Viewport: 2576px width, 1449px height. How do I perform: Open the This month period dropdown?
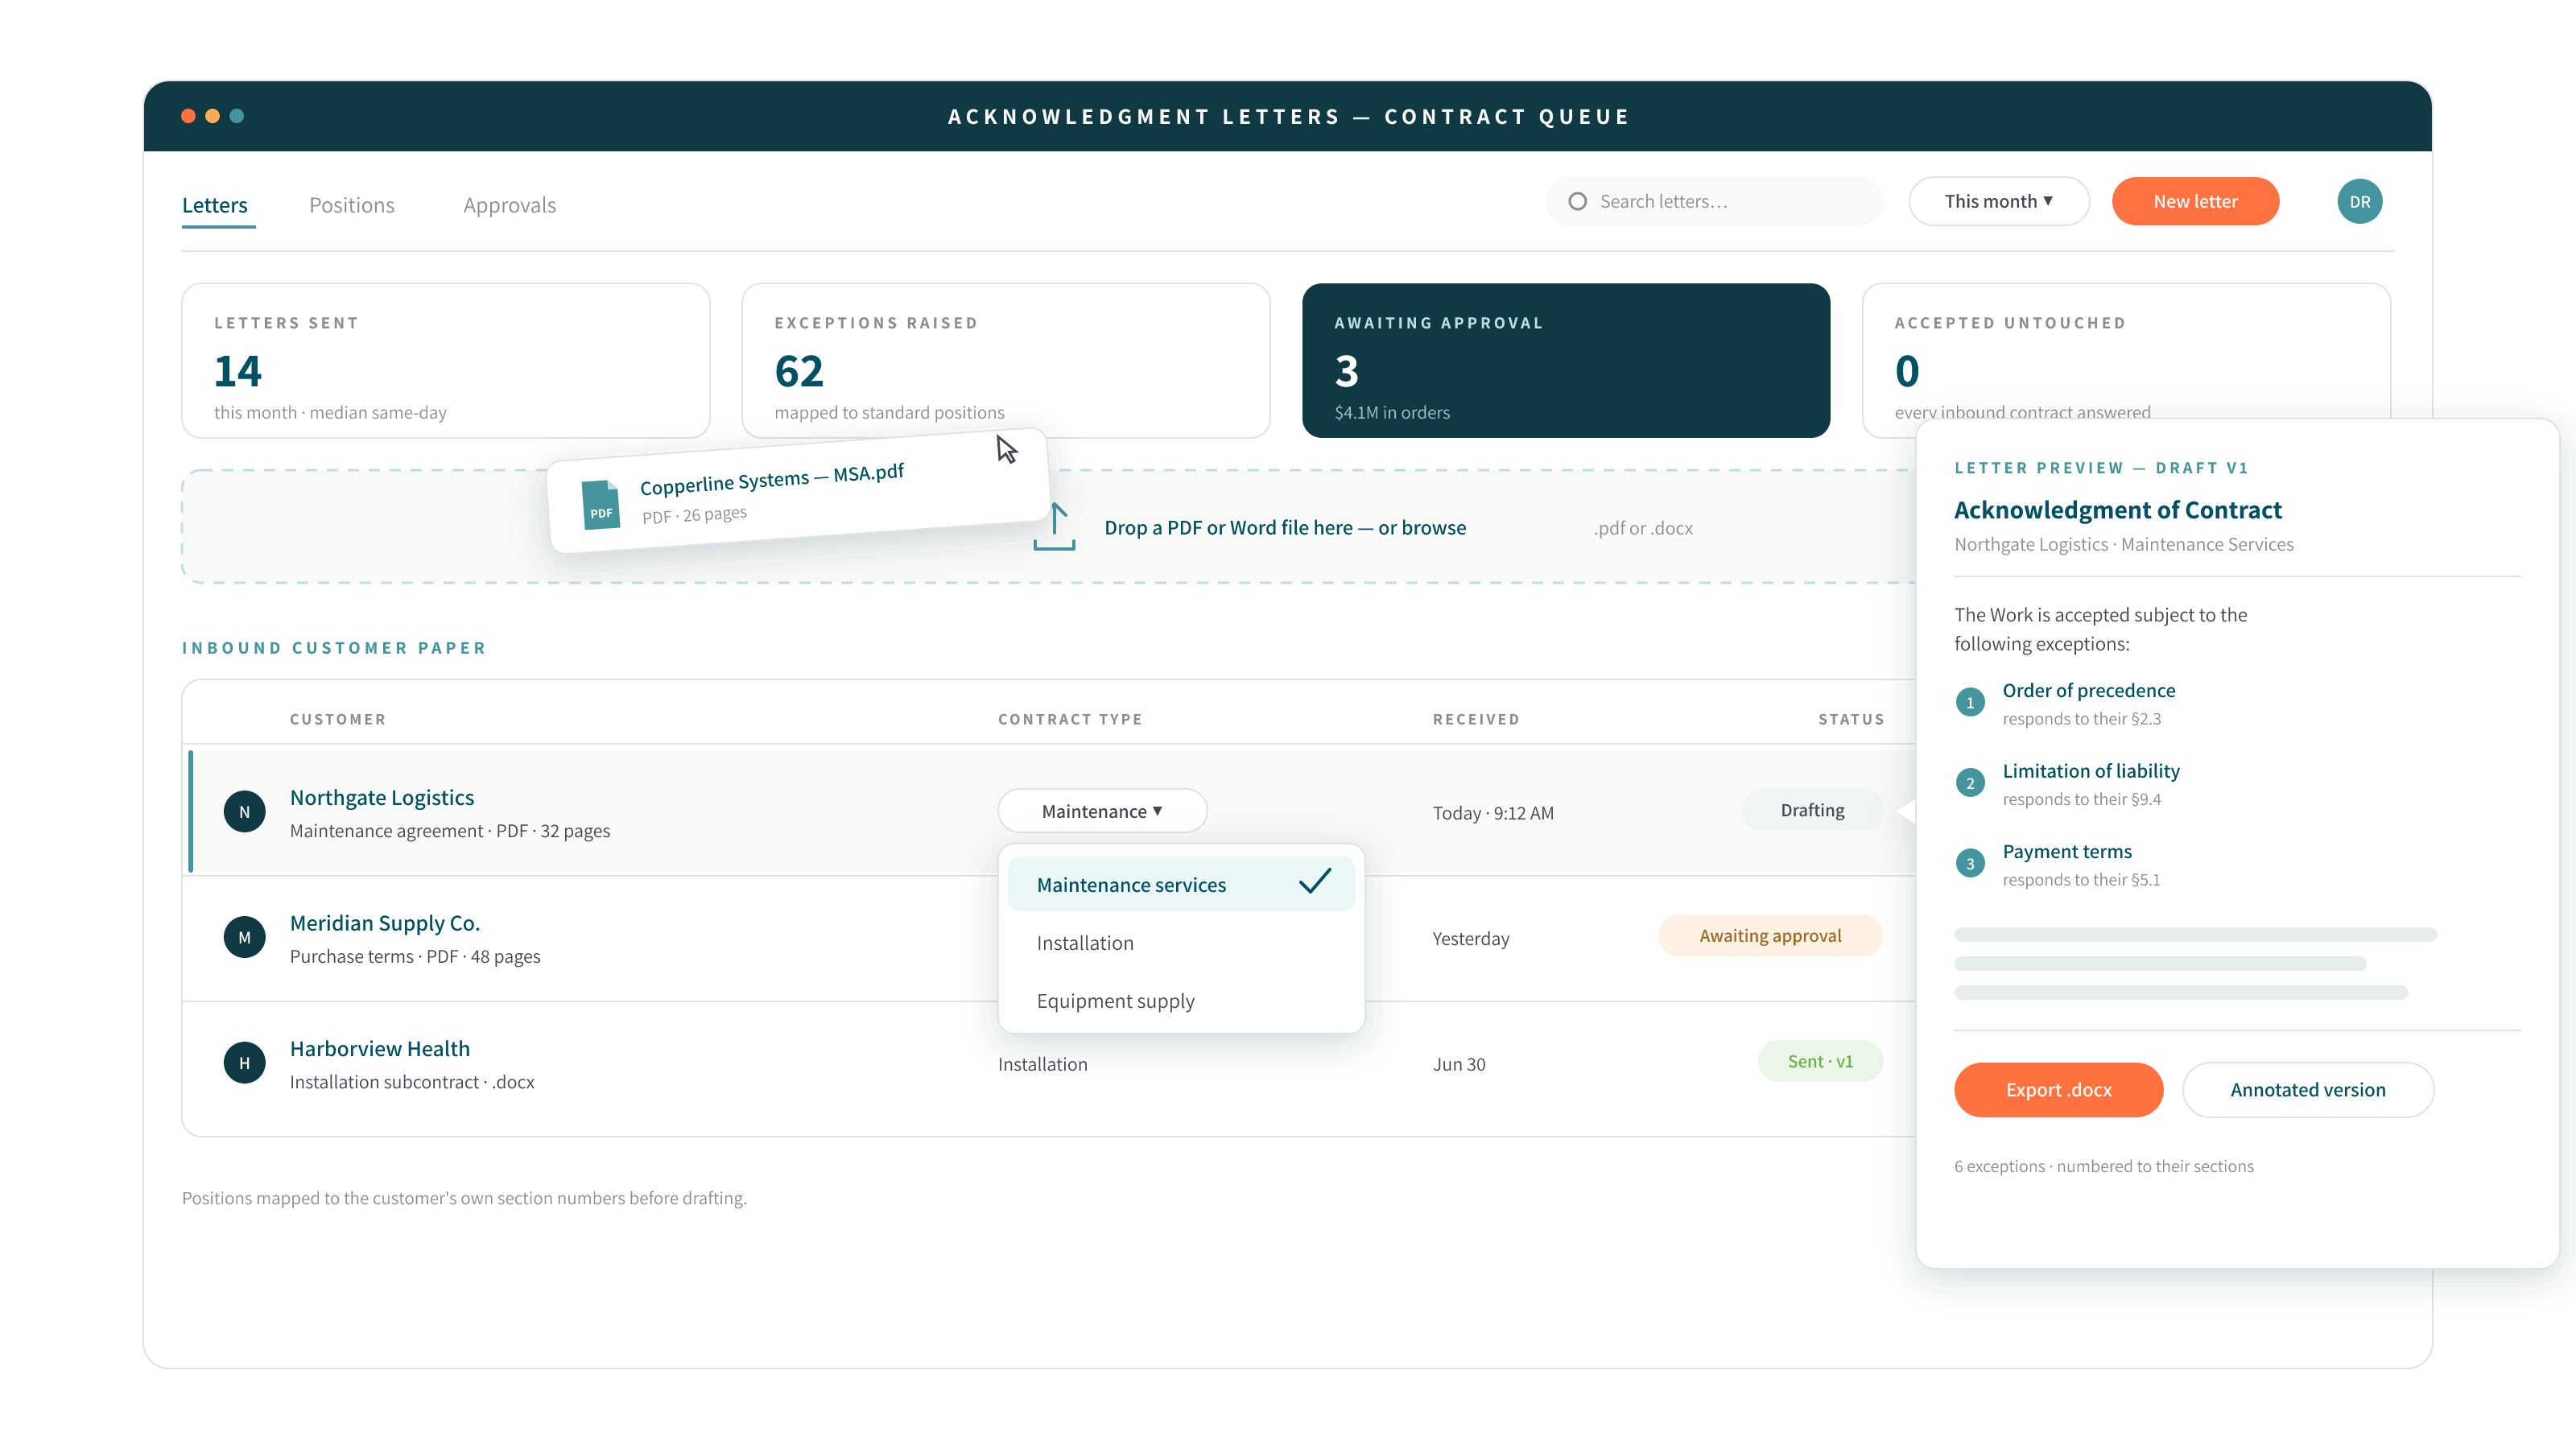tap(1998, 202)
